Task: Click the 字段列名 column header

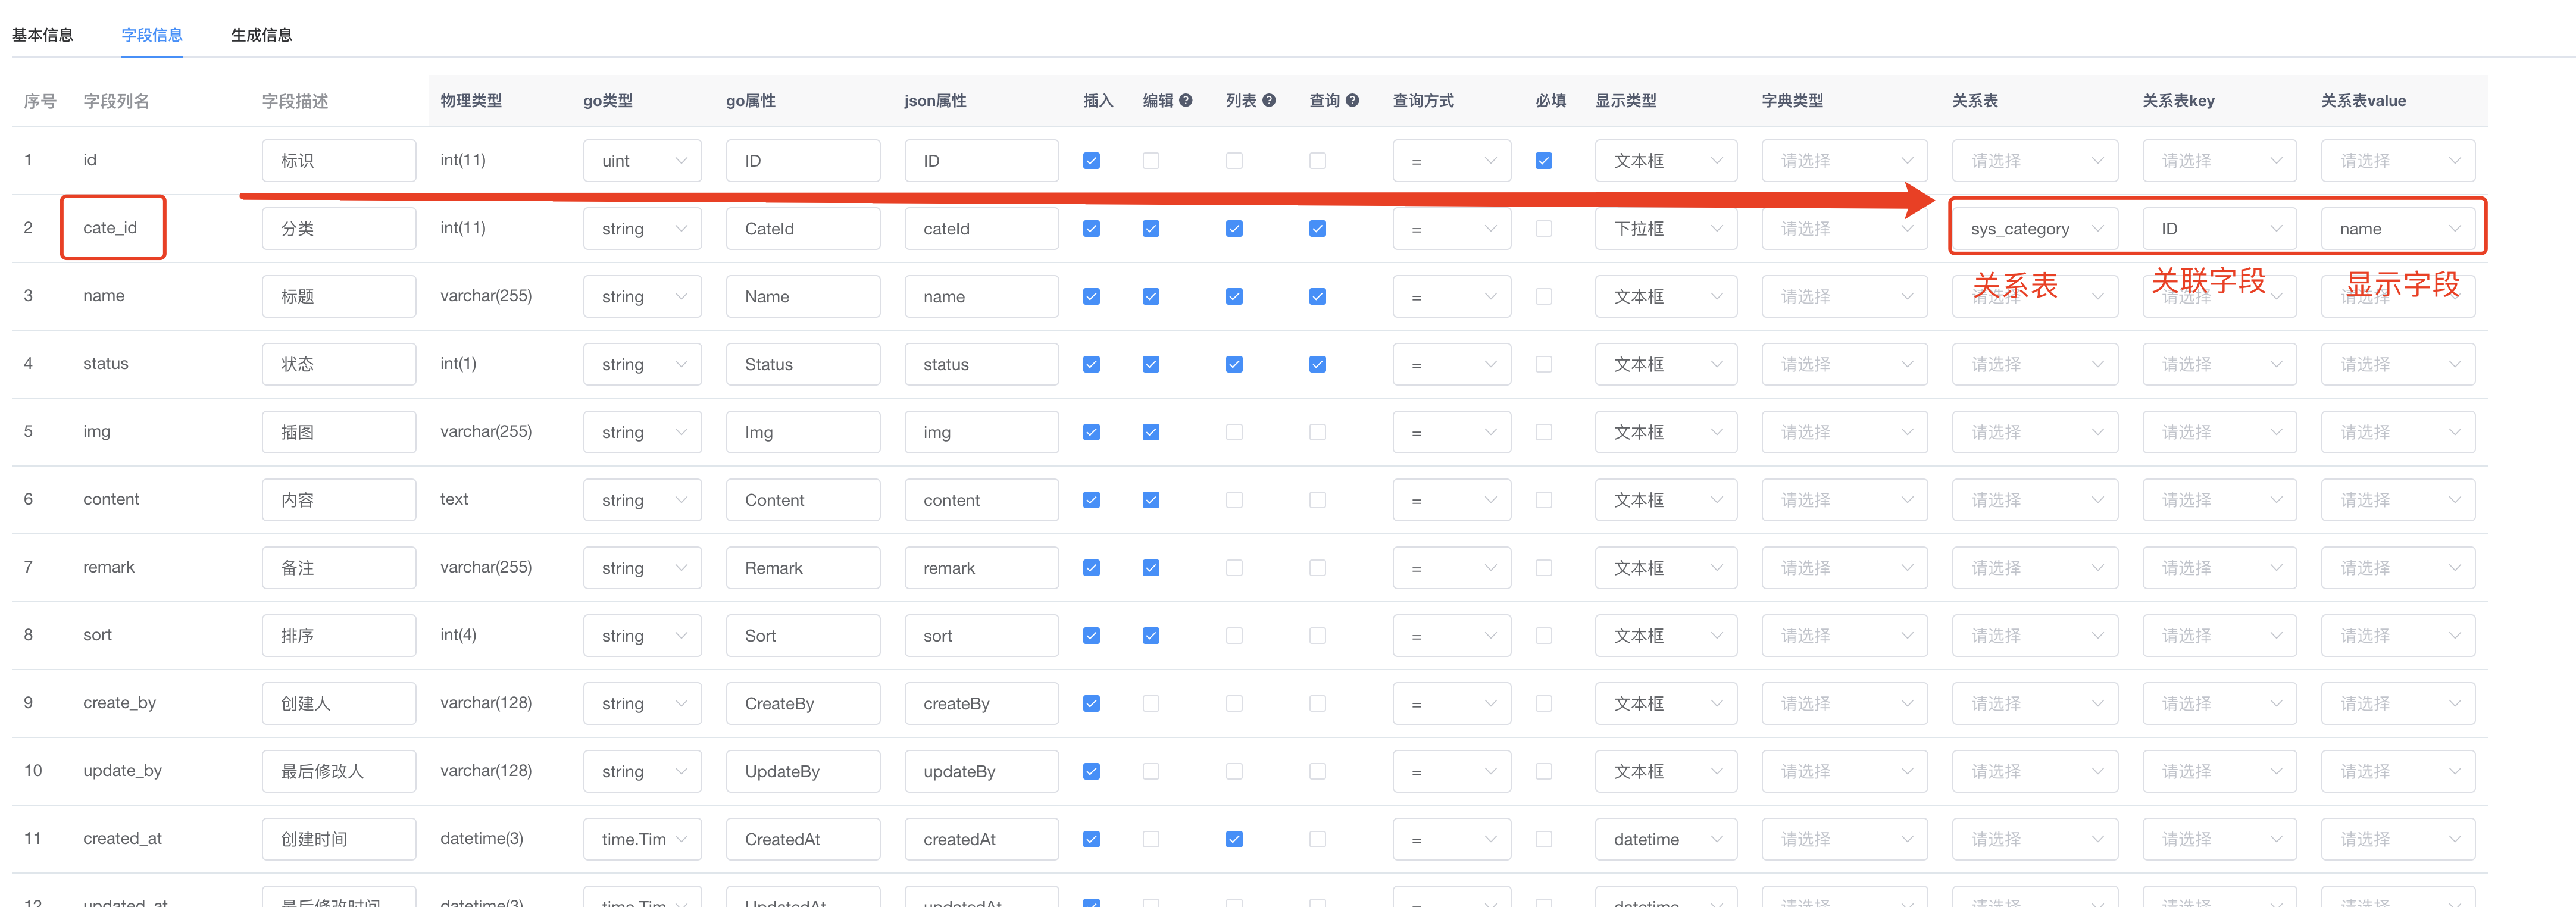Action: tap(116, 101)
